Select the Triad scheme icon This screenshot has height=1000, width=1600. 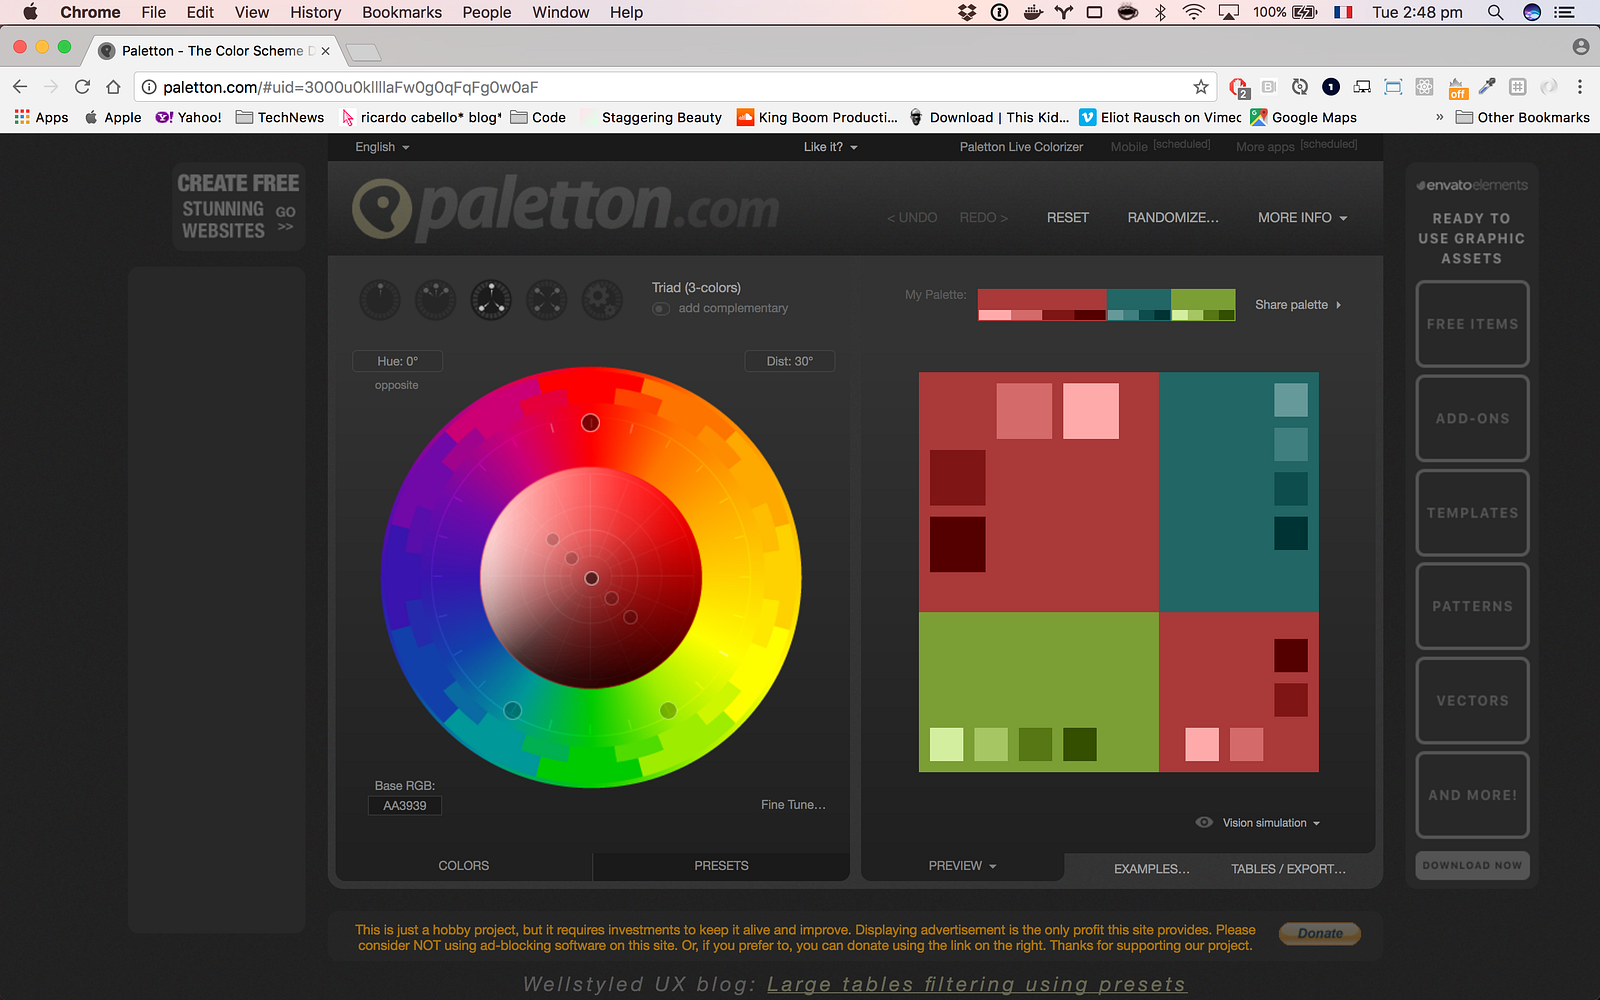pos(491,300)
